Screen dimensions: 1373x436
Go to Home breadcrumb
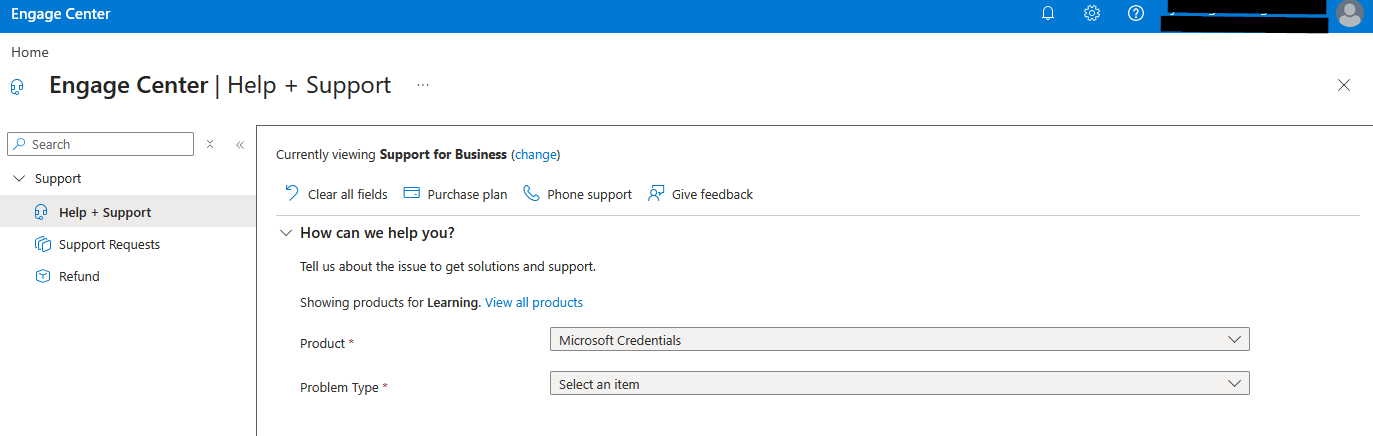click(x=30, y=52)
